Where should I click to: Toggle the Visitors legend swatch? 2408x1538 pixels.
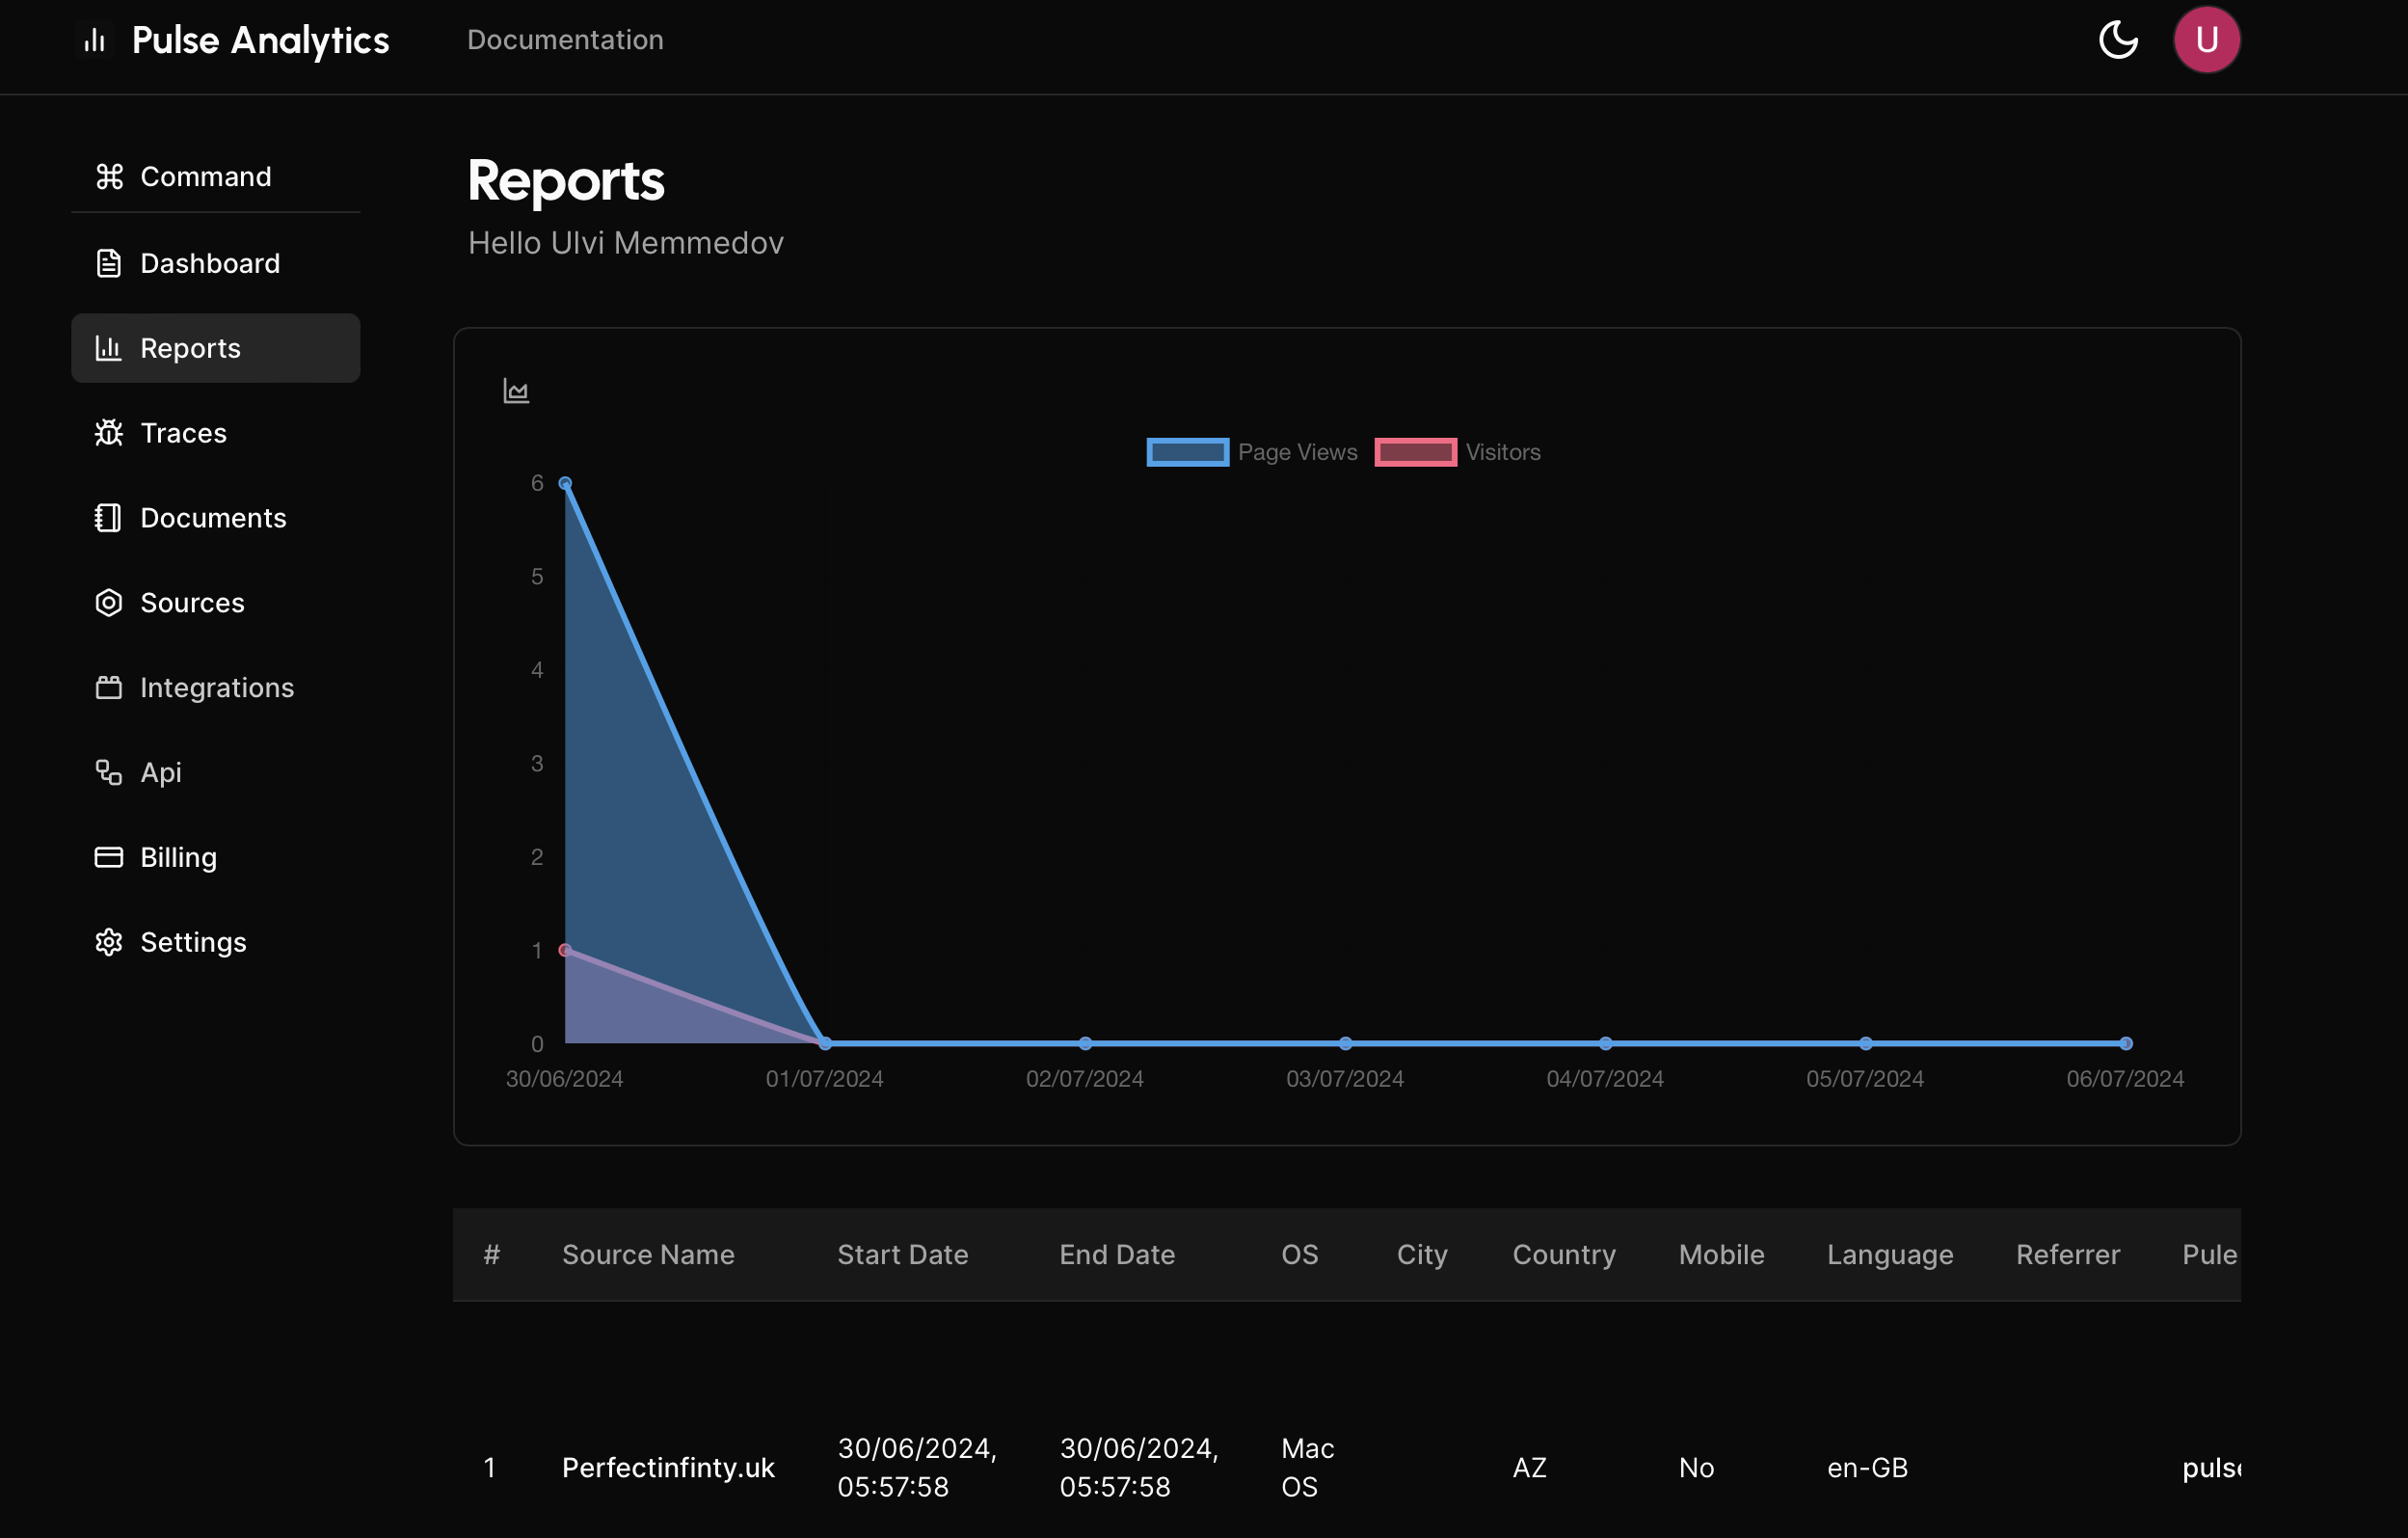tap(1415, 452)
